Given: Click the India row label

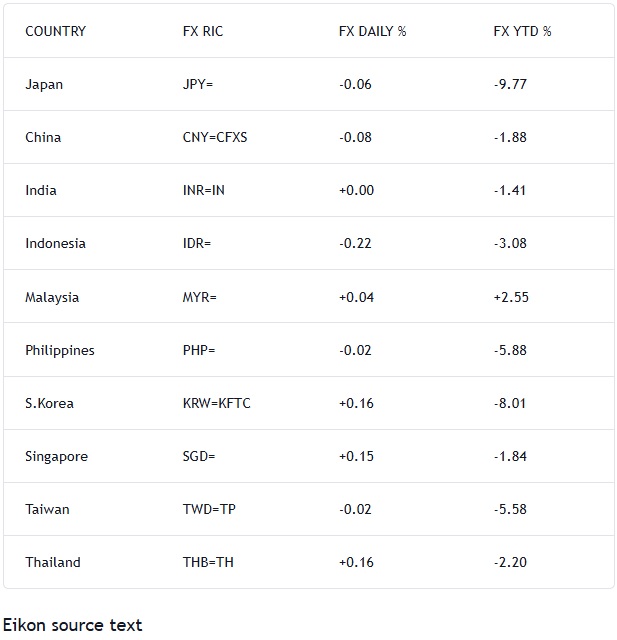Looking at the screenshot, I should 41,190.
